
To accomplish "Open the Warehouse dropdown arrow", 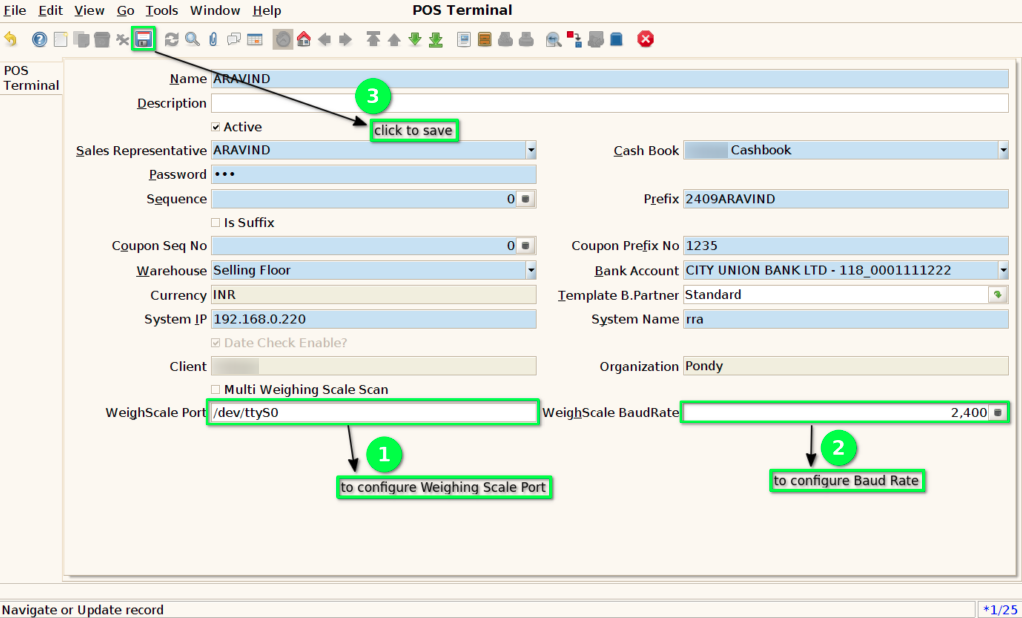I will tap(531, 271).
